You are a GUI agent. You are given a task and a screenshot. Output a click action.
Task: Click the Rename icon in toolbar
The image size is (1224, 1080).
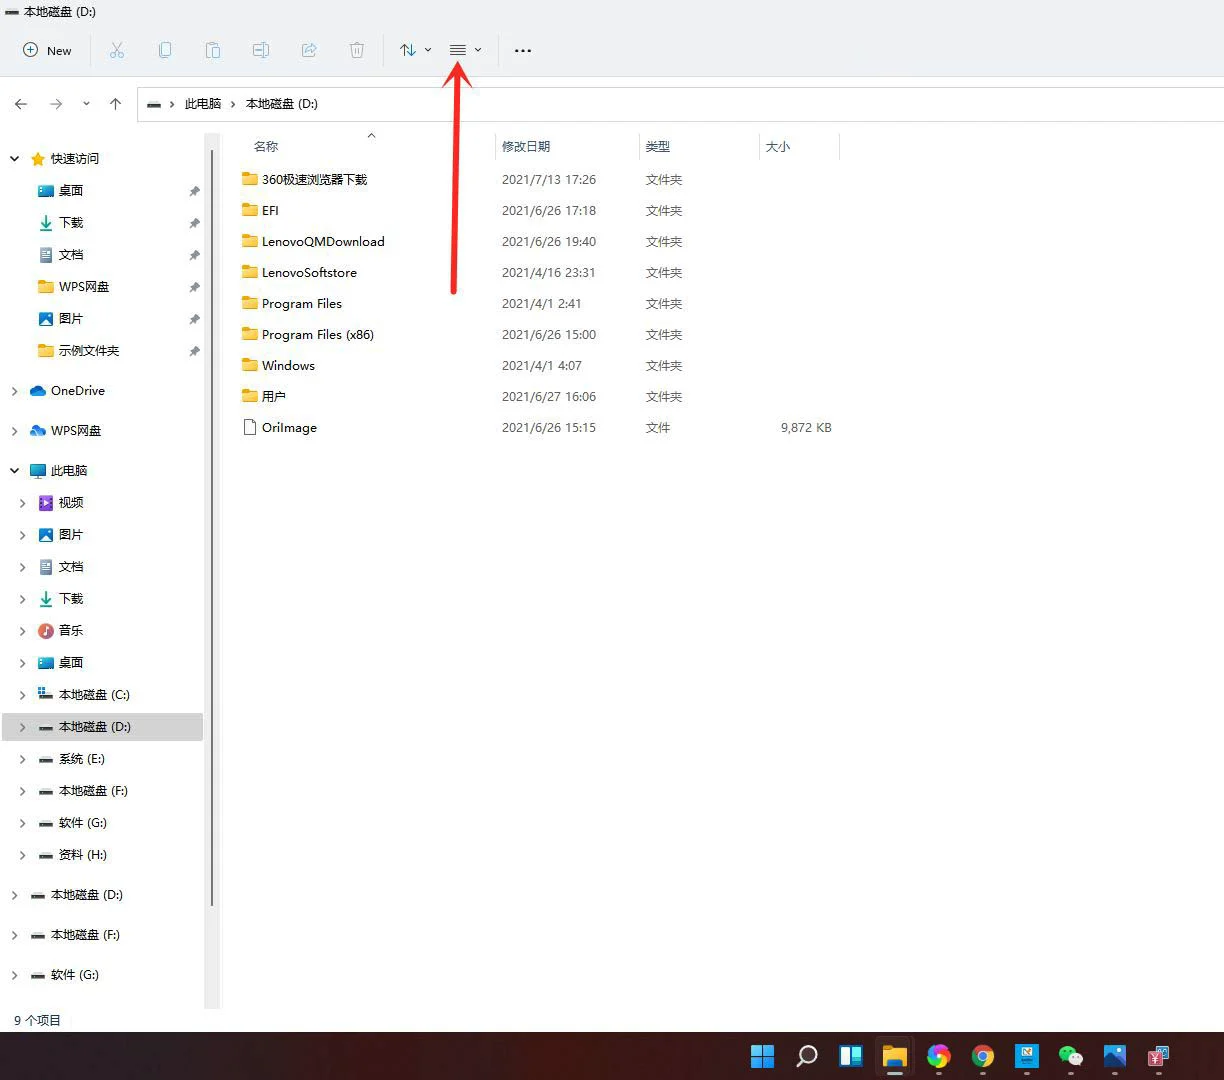[x=261, y=50]
